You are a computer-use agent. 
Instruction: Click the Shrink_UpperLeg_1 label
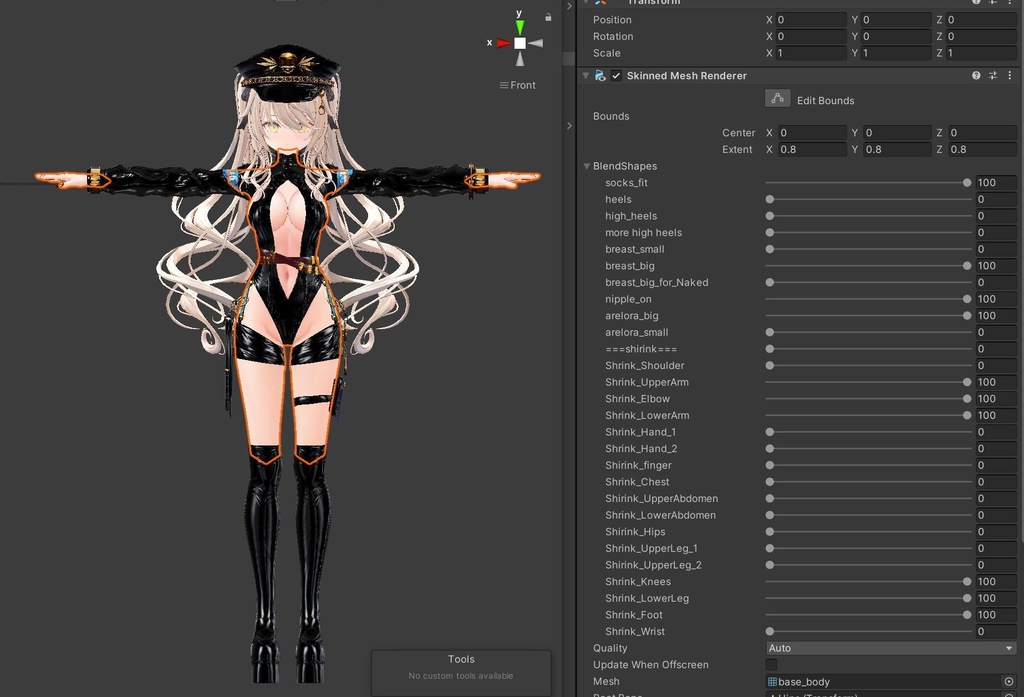tap(651, 549)
